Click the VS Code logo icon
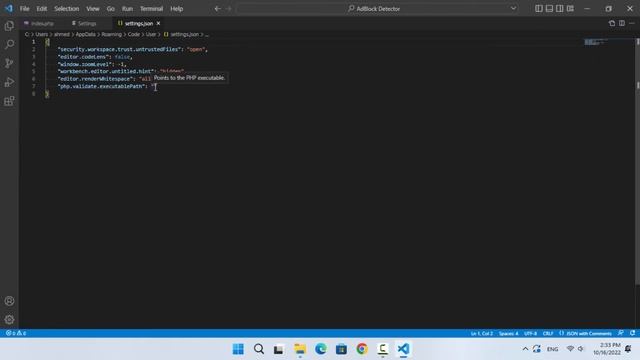The height and width of the screenshot is (360, 640). [x=9, y=8]
